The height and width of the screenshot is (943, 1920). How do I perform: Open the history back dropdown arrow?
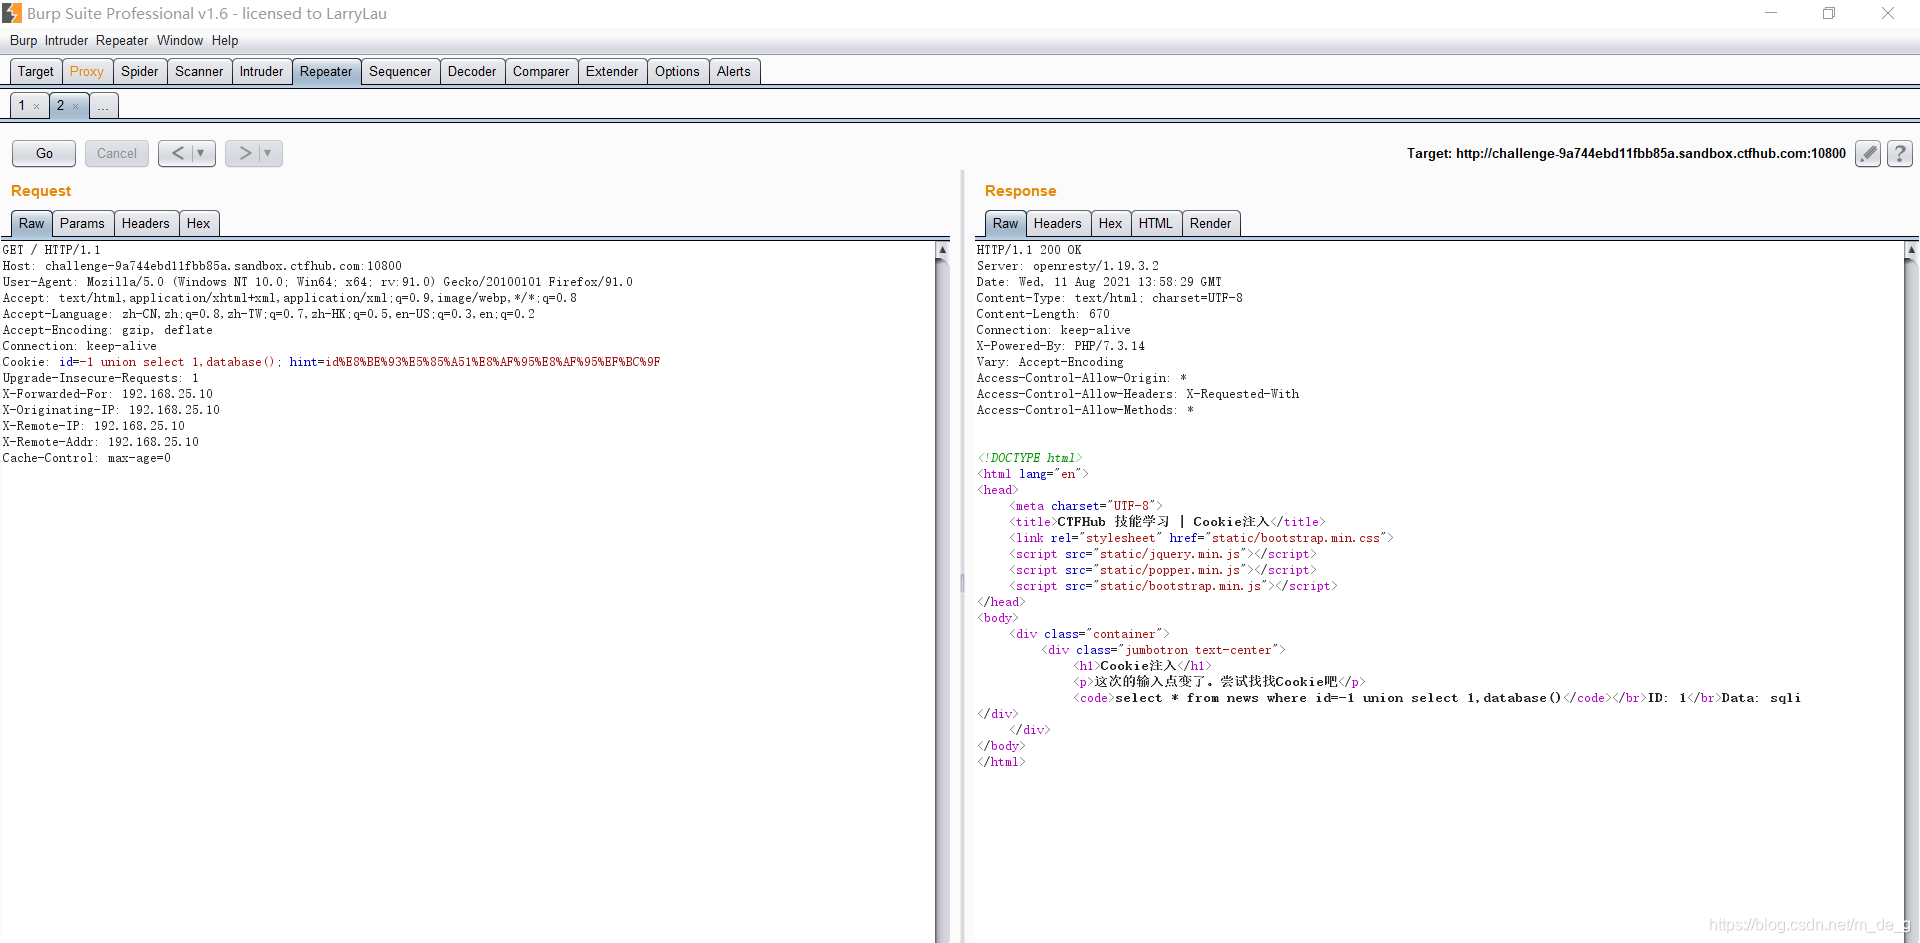pyautogui.click(x=201, y=153)
